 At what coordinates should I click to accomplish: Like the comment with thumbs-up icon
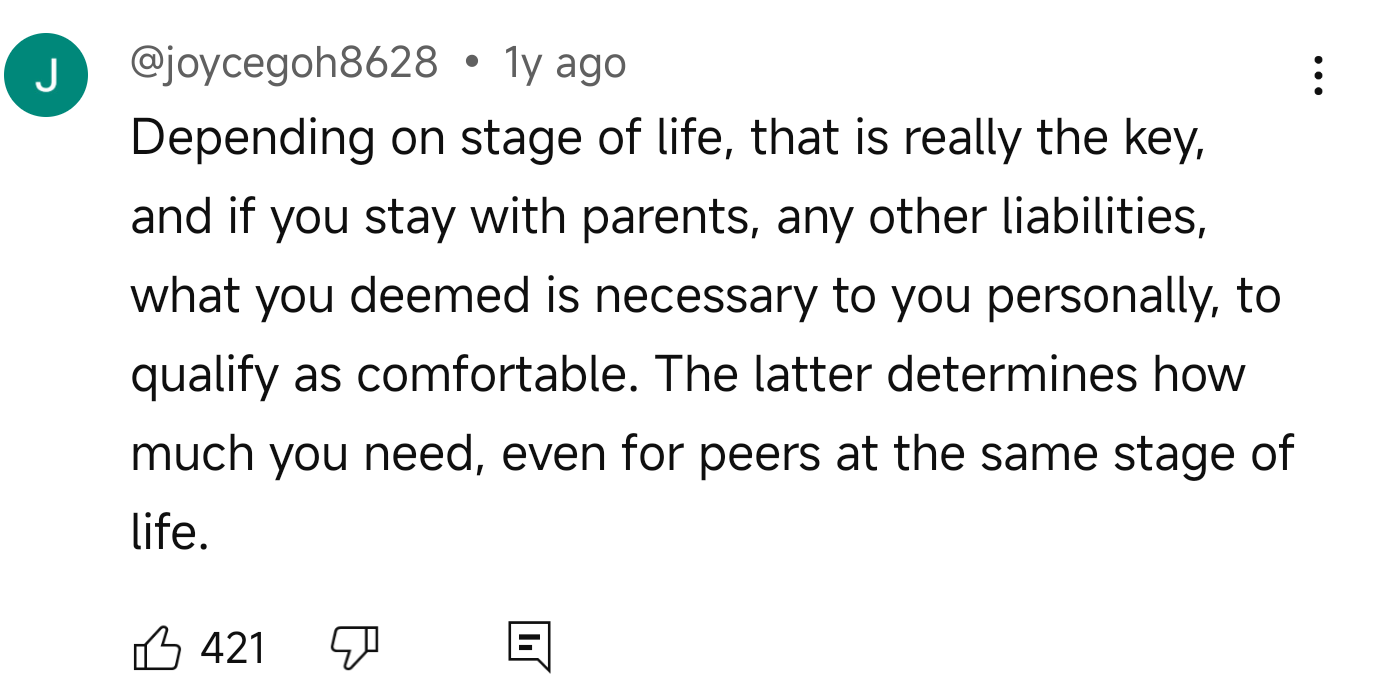click(x=156, y=647)
